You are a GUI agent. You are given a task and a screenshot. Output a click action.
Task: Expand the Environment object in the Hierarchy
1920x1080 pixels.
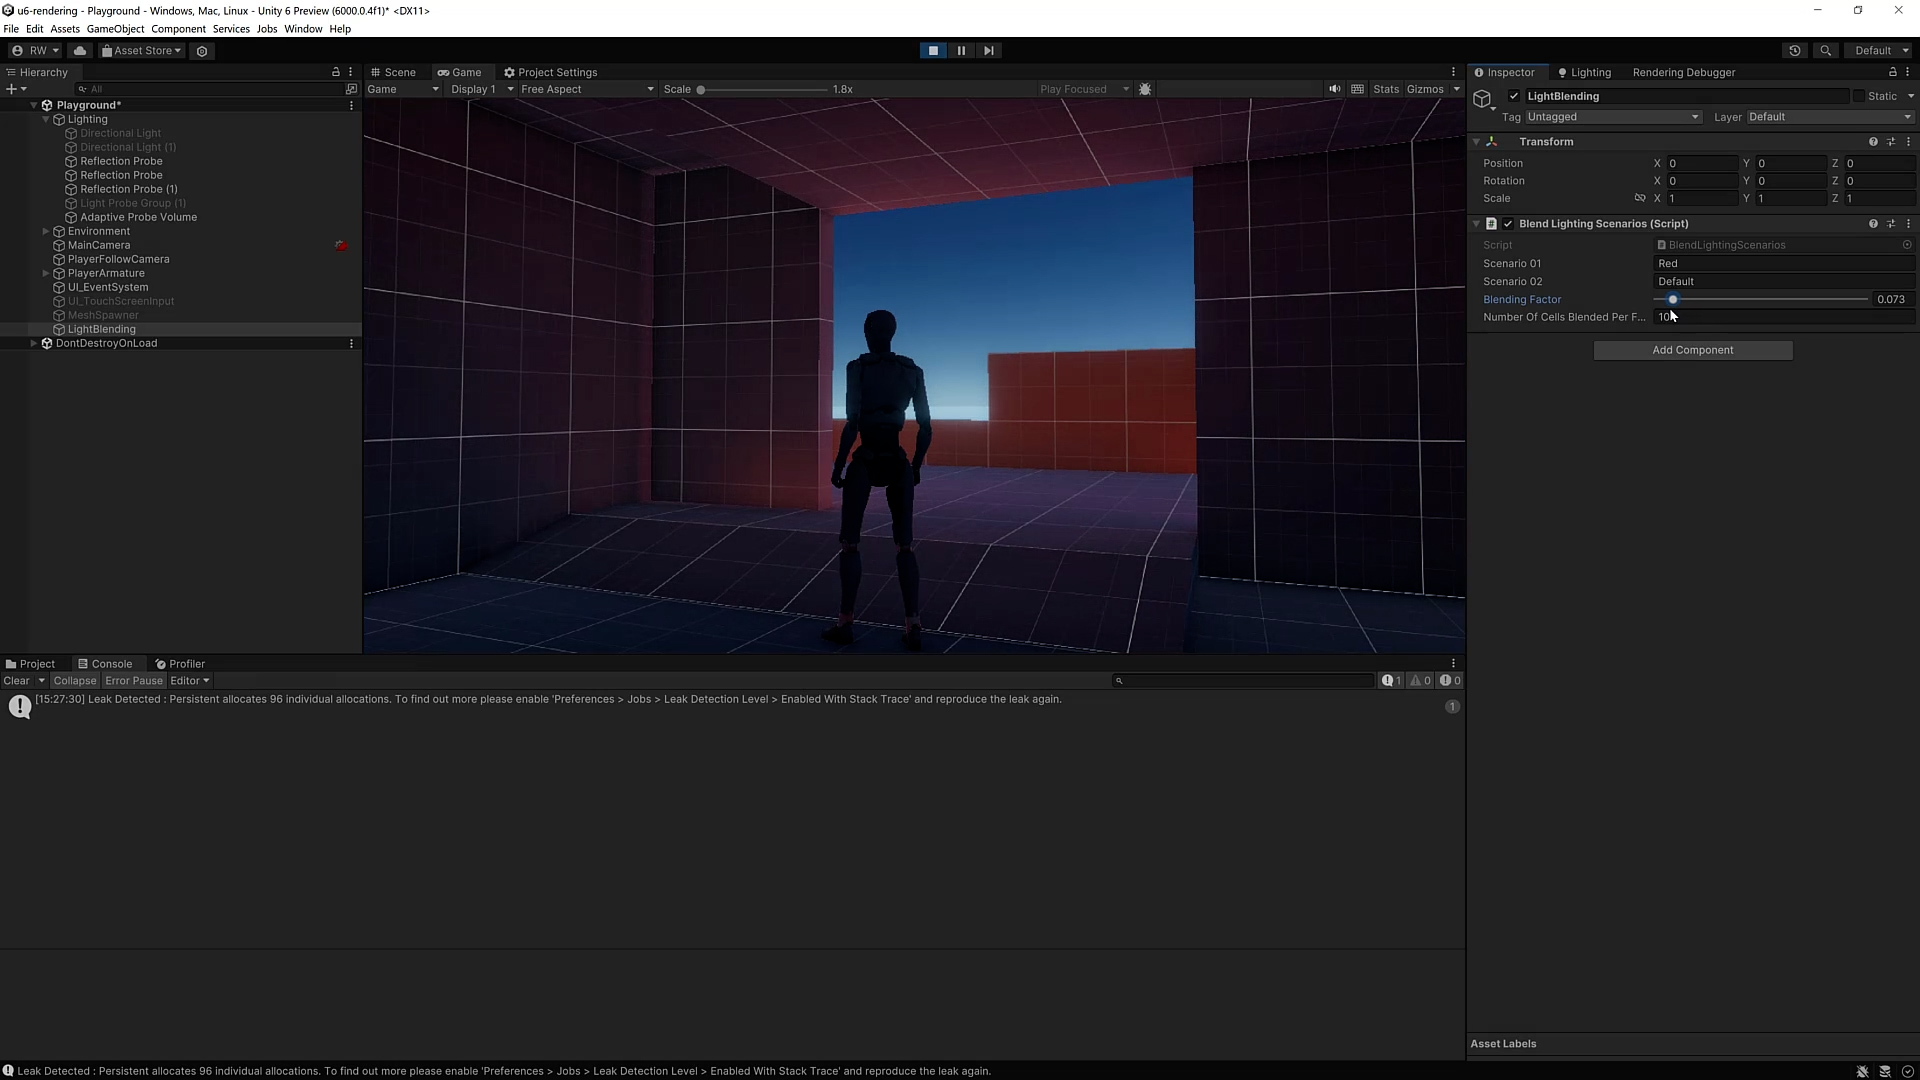pyautogui.click(x=46, y=231)
